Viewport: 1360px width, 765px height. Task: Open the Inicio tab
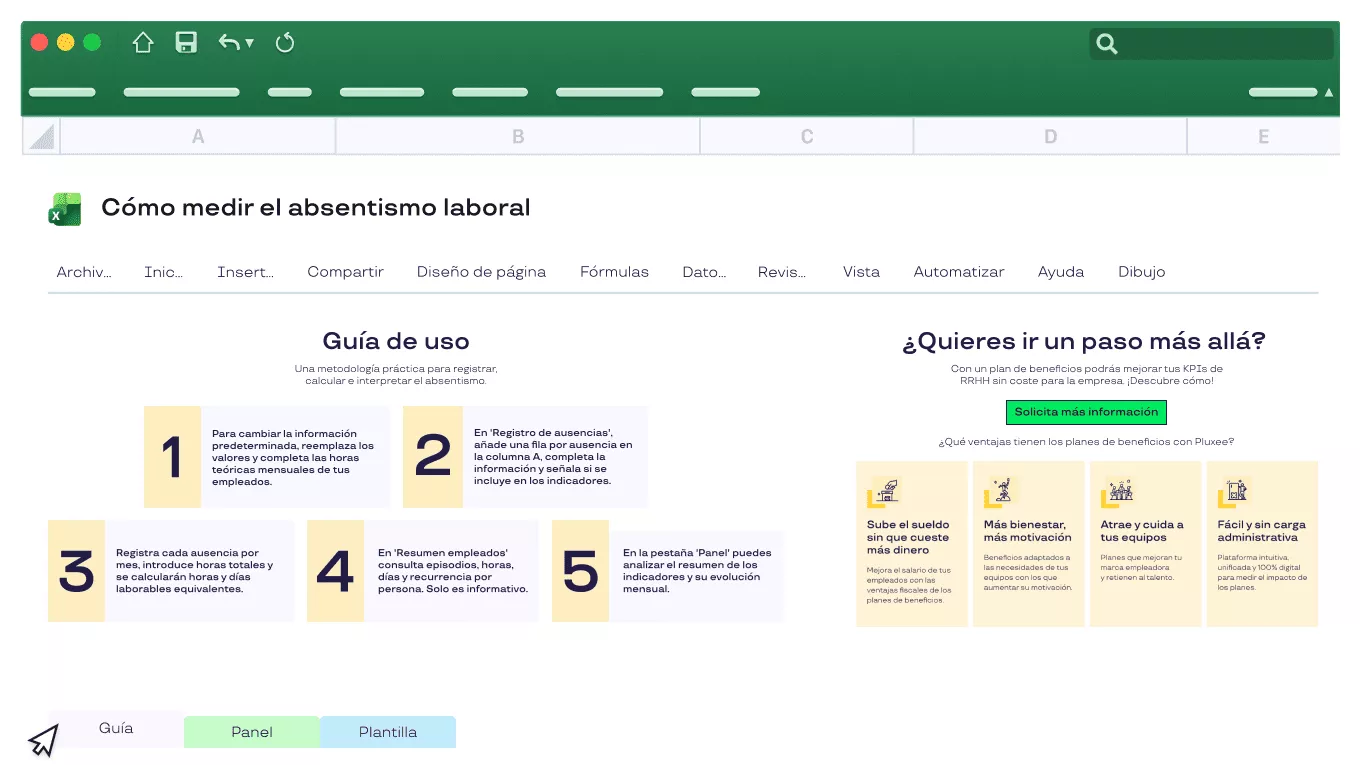coord(164,272)
